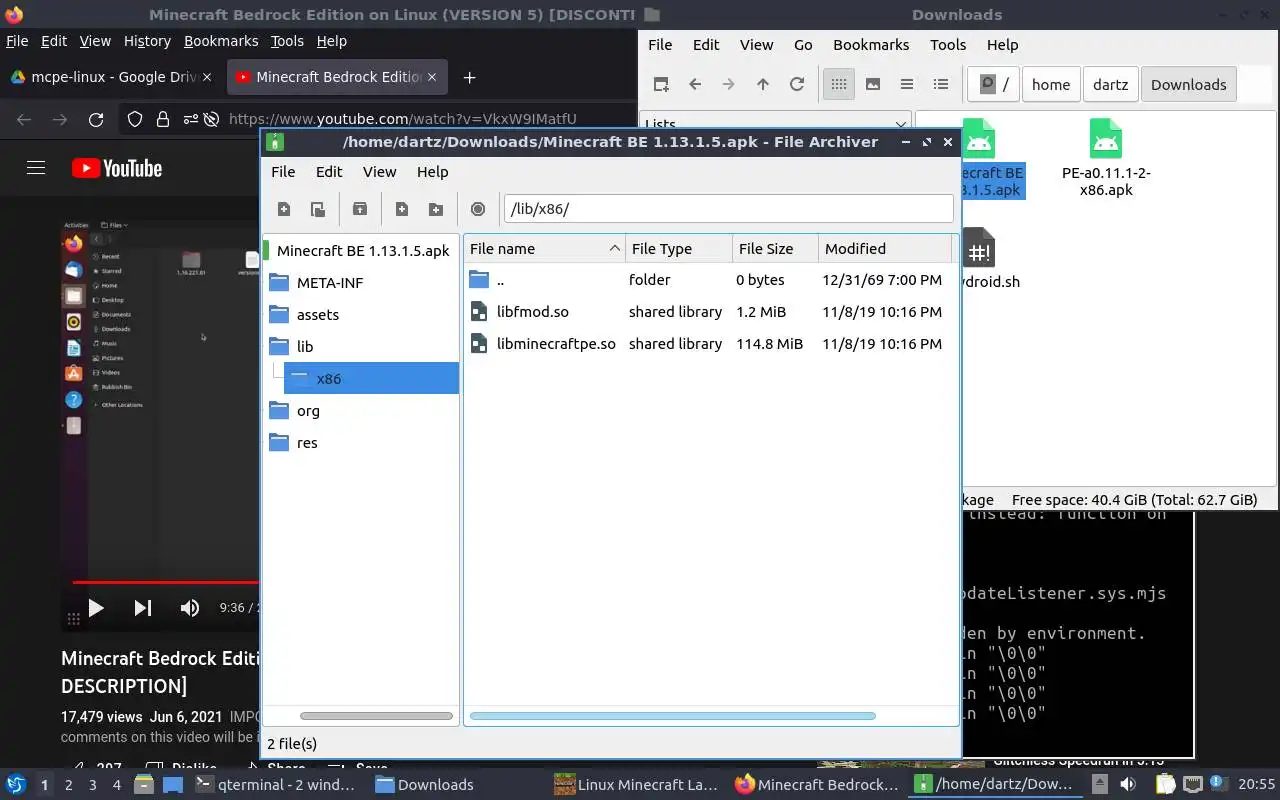Viewport: 1280px width, 800px height.
Task: Click Add folder icon in File Archiver toolbar
Action: tap(436, 209)
